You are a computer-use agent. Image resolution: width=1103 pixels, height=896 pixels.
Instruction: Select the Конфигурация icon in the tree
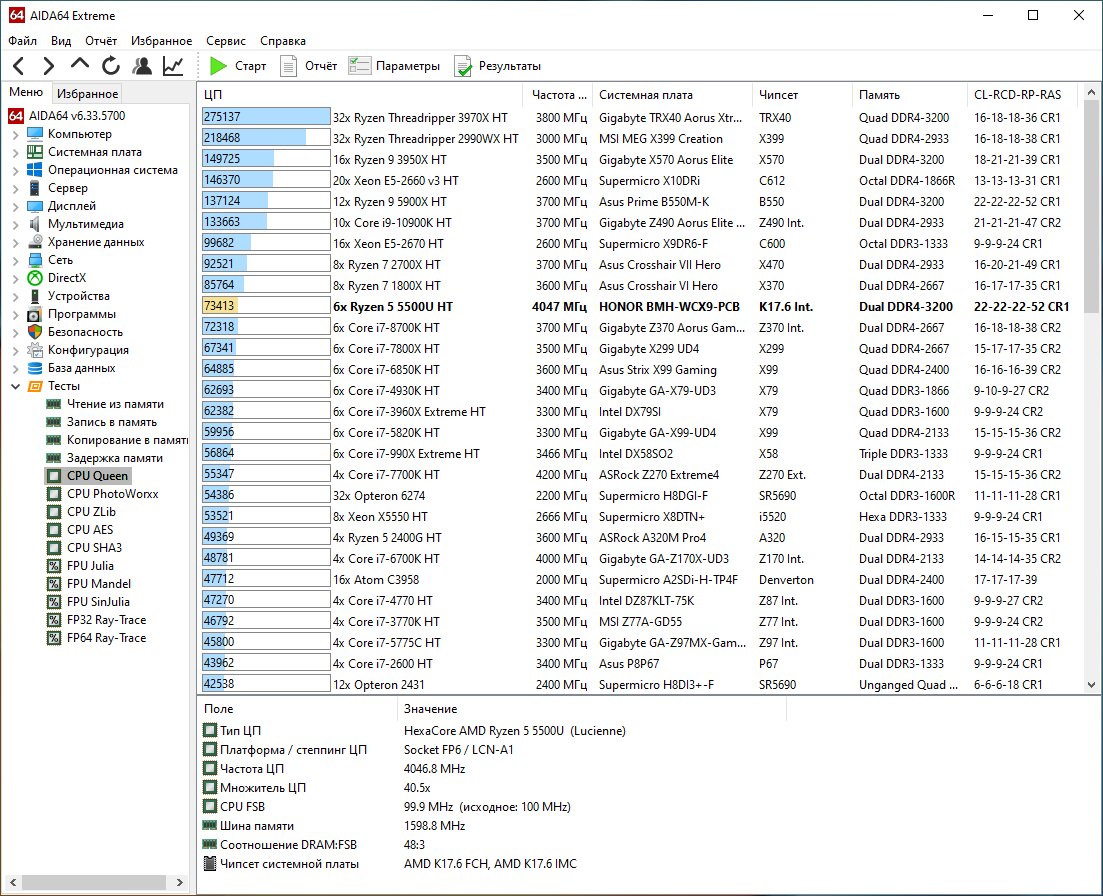click(x=34, y=350)
